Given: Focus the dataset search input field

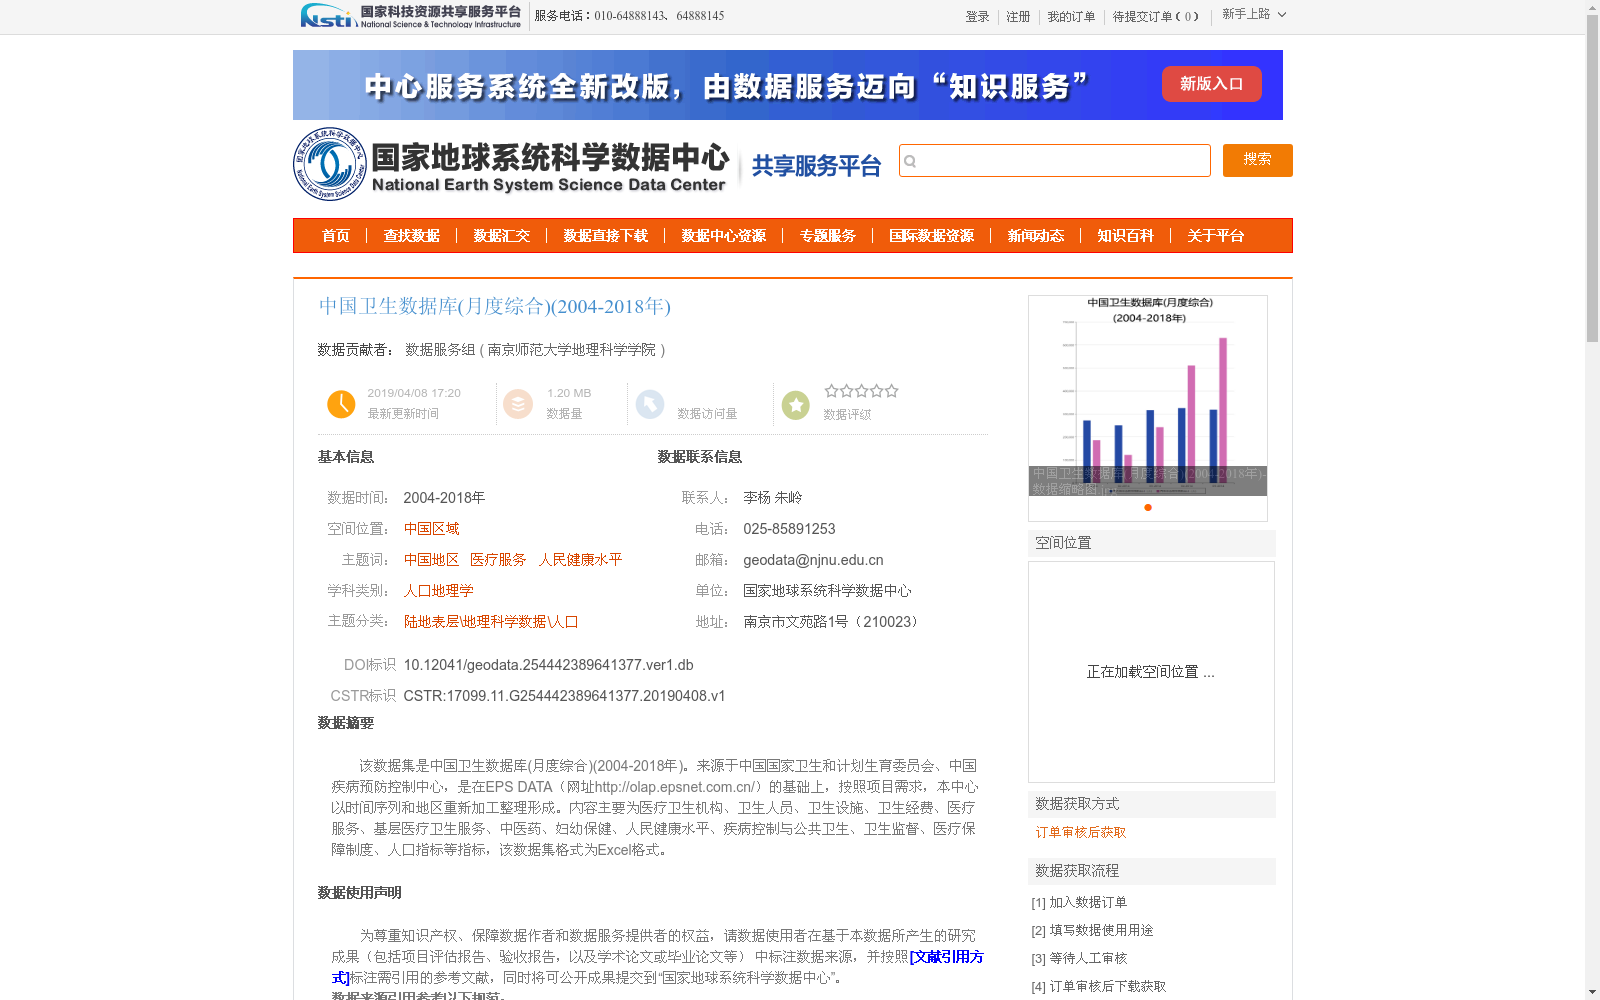Looking at the screenshot, I should pyautogui.click(x=1055, y=160).
